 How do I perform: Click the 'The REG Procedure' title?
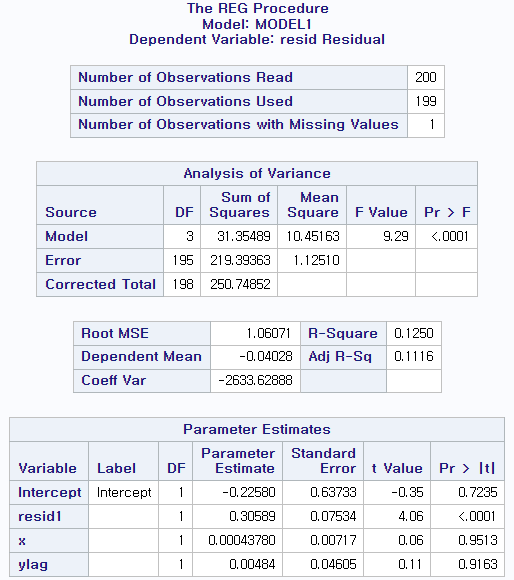click(x=257, y=8)
